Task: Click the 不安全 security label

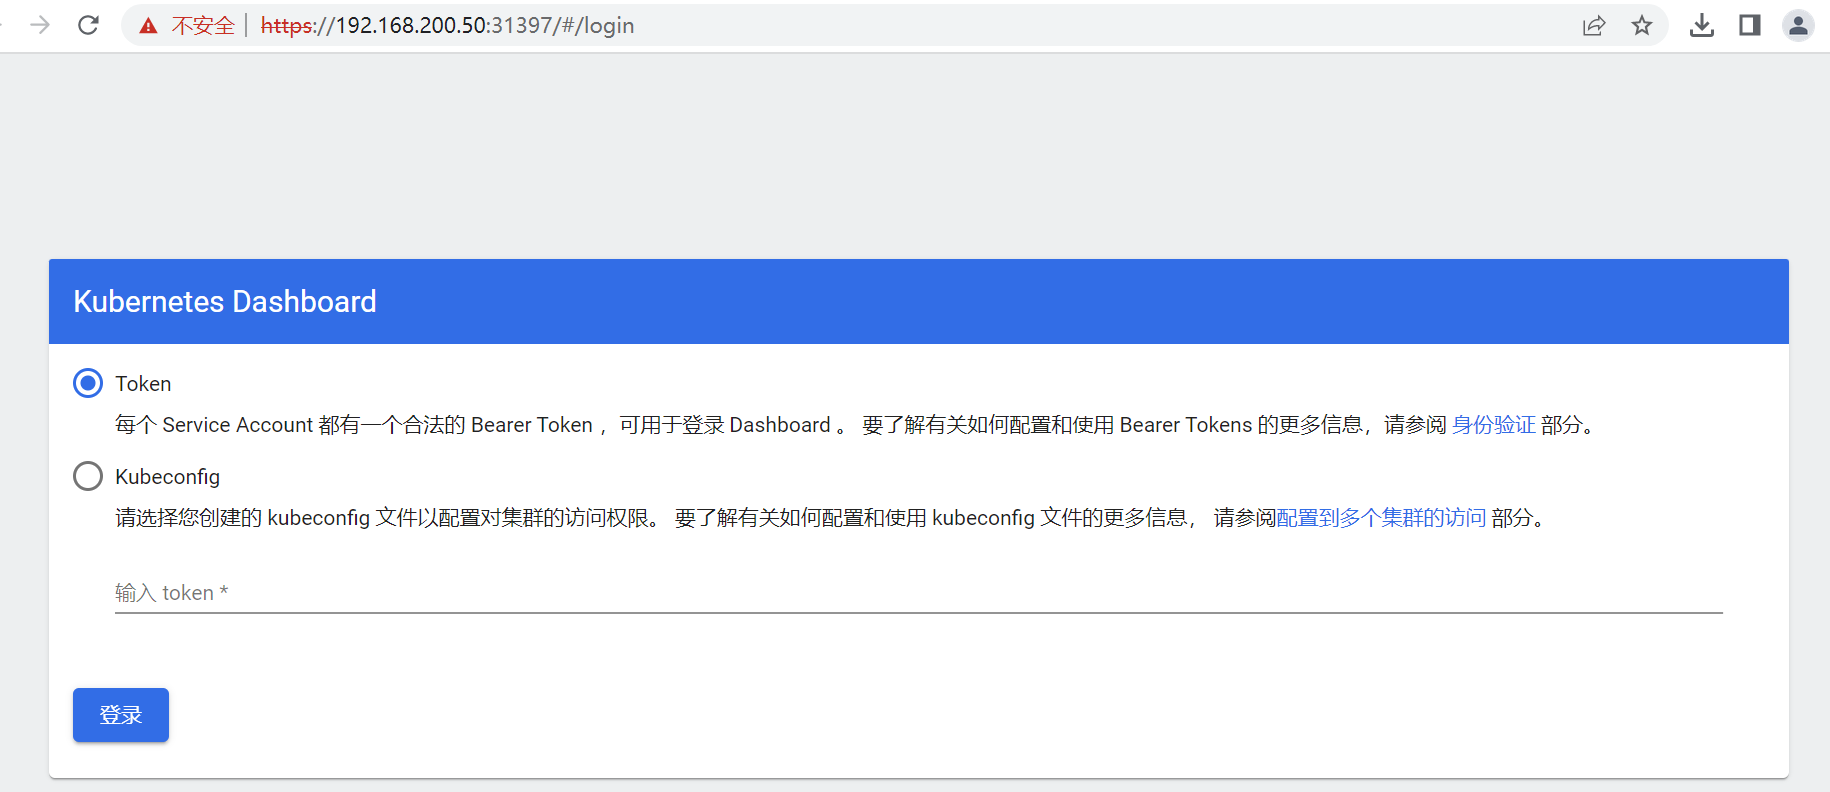Action: [203, 26]
